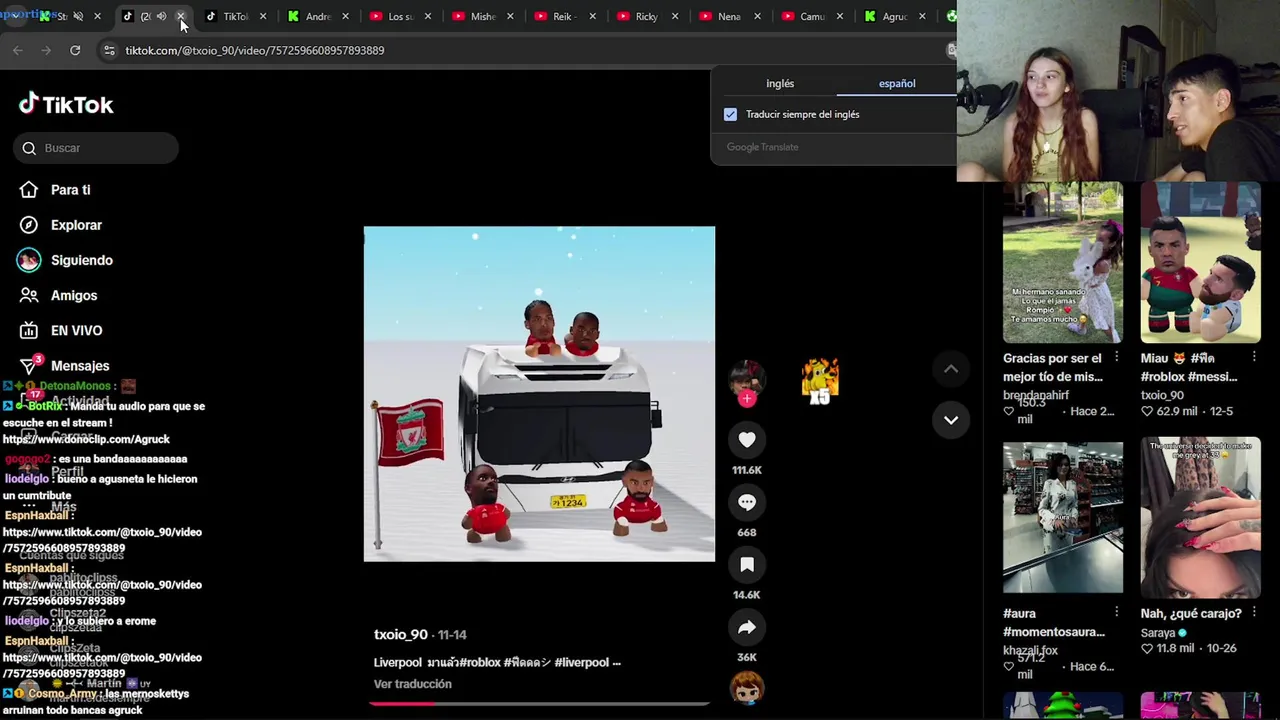Open options menu for the Miau video
The height and width of the screenshot is (720, 1280).
point(1254,358)
